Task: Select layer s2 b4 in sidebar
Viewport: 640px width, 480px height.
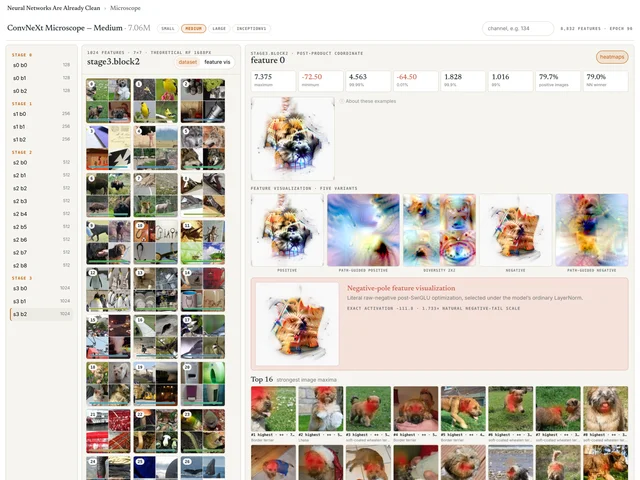Action: pos(41,214)
